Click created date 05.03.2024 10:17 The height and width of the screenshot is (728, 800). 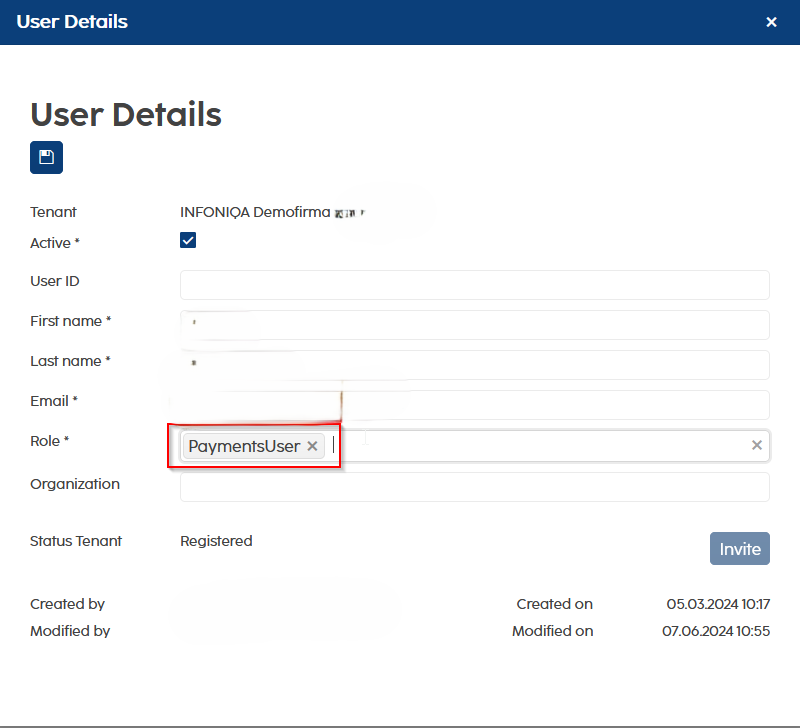click(x=718, y=604)
